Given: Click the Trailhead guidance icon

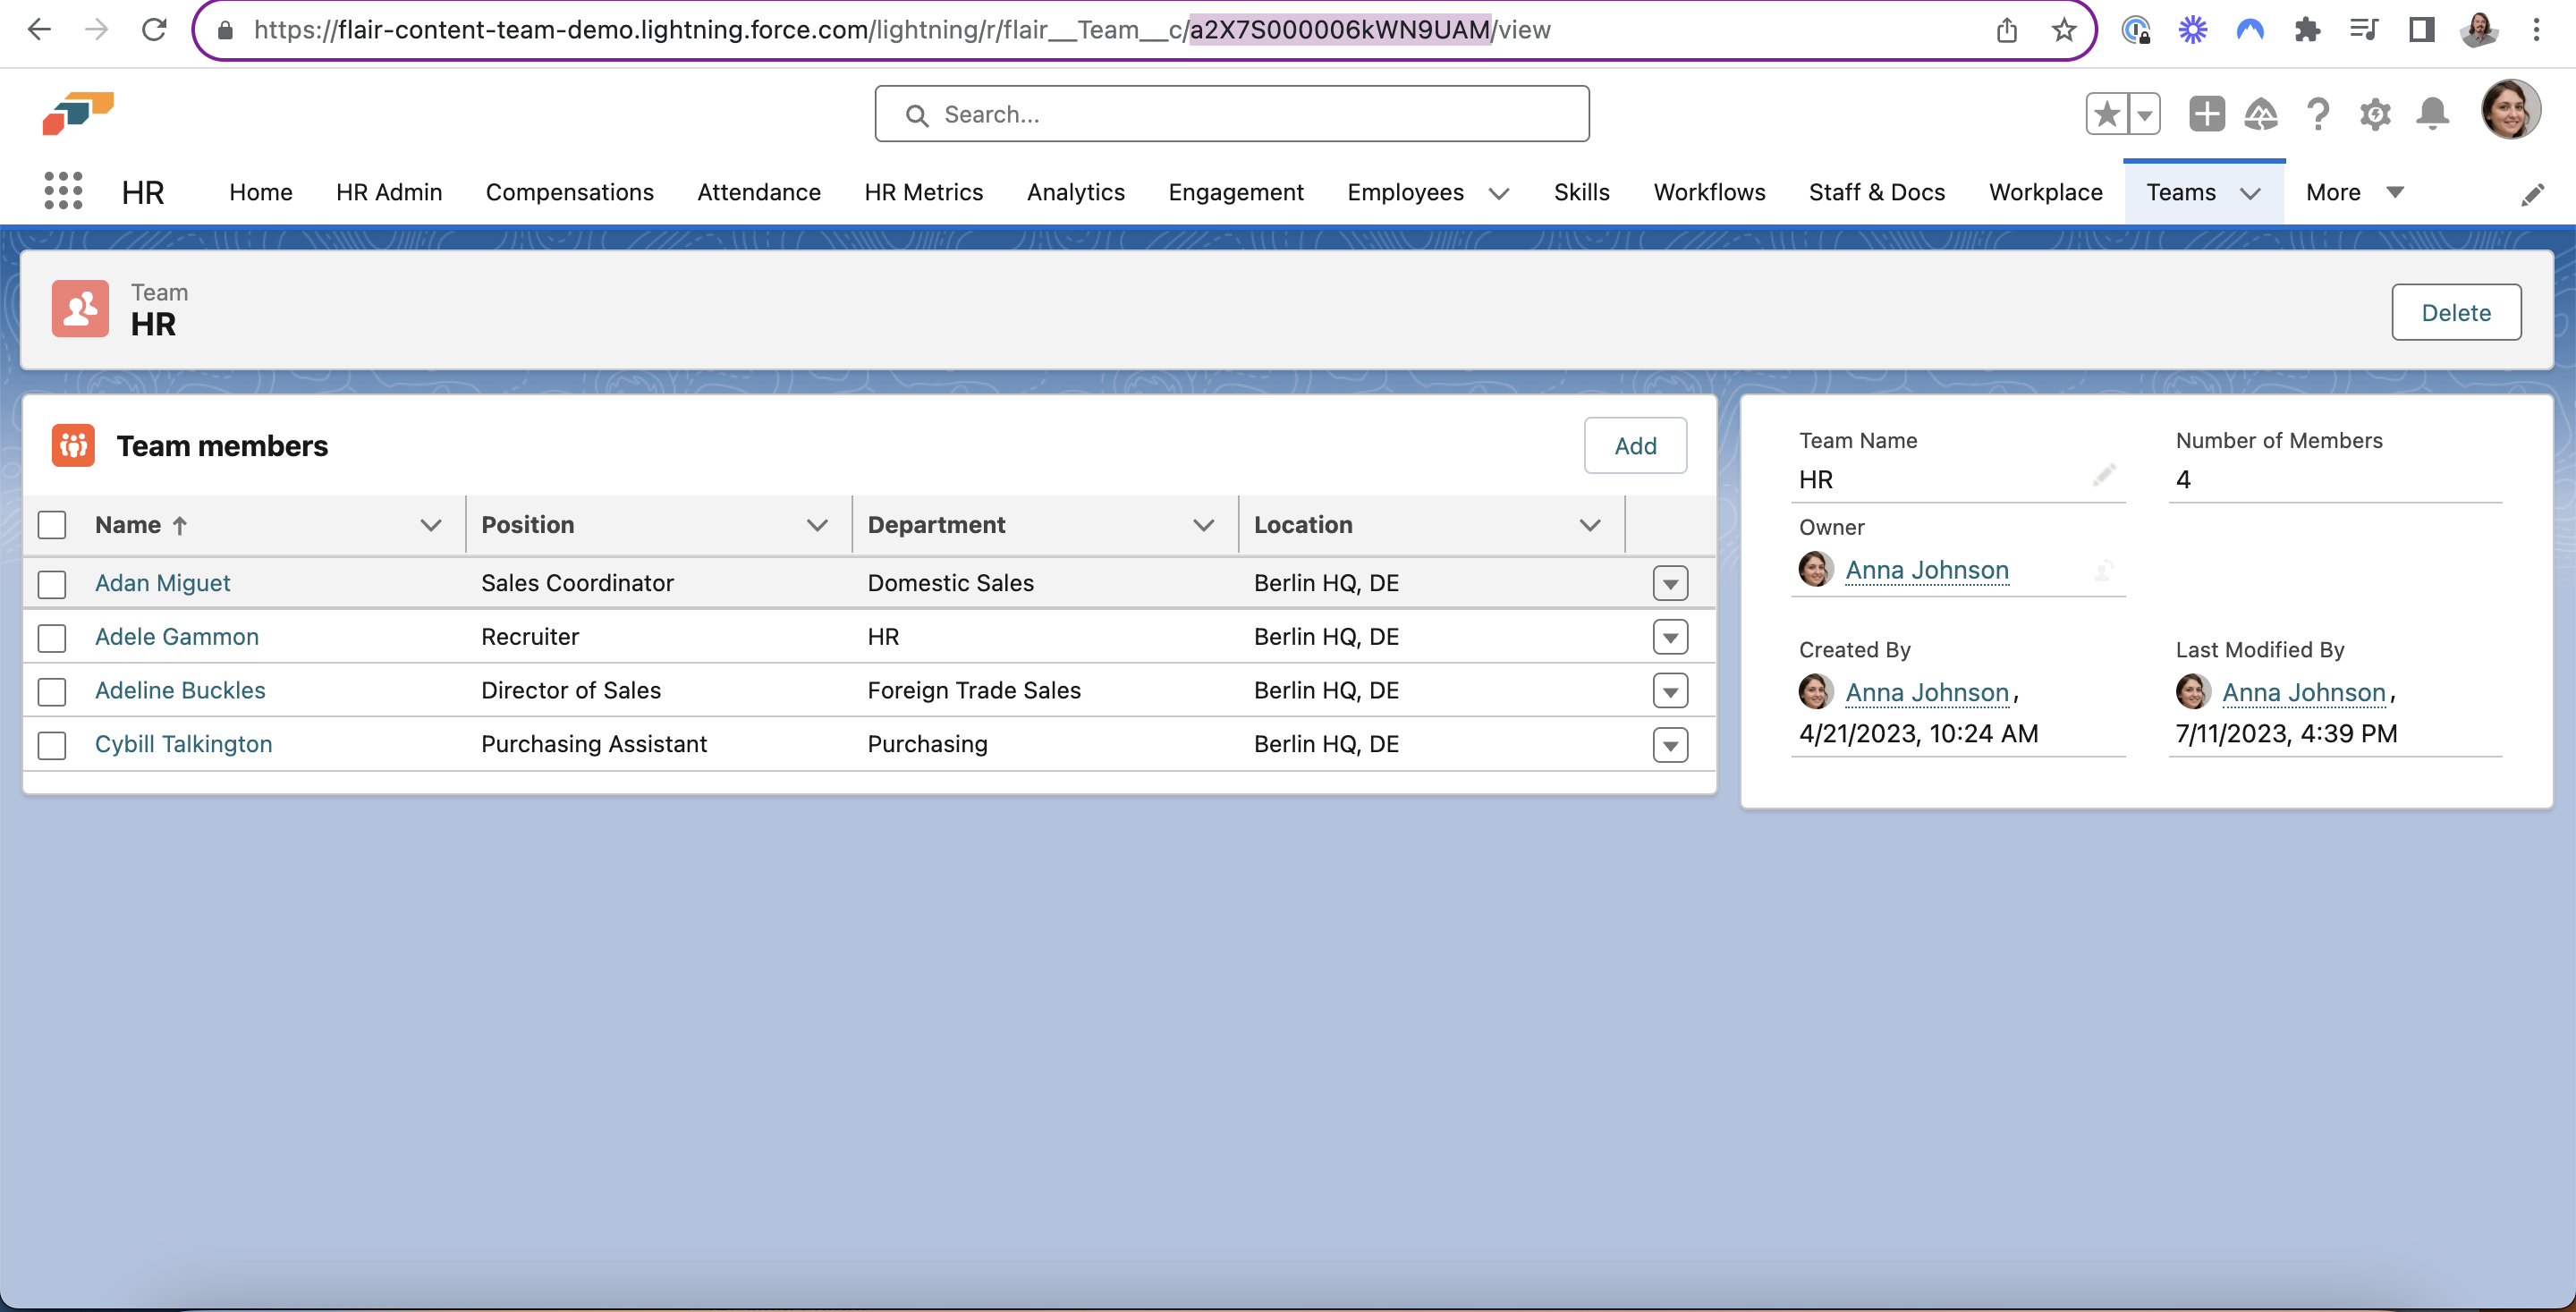Looking at the screenshot, I should pyautogui.click(x=2260, y=114).
